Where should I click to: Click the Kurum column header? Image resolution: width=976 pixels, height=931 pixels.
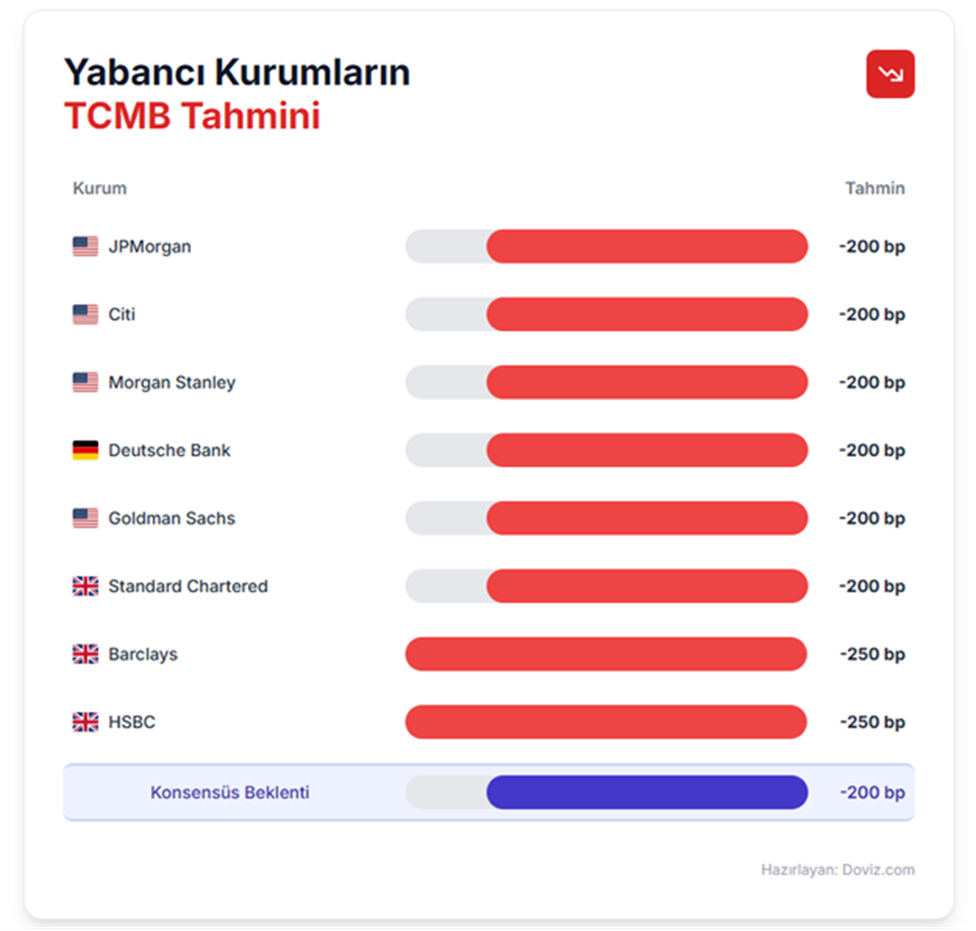pos(100,188)
